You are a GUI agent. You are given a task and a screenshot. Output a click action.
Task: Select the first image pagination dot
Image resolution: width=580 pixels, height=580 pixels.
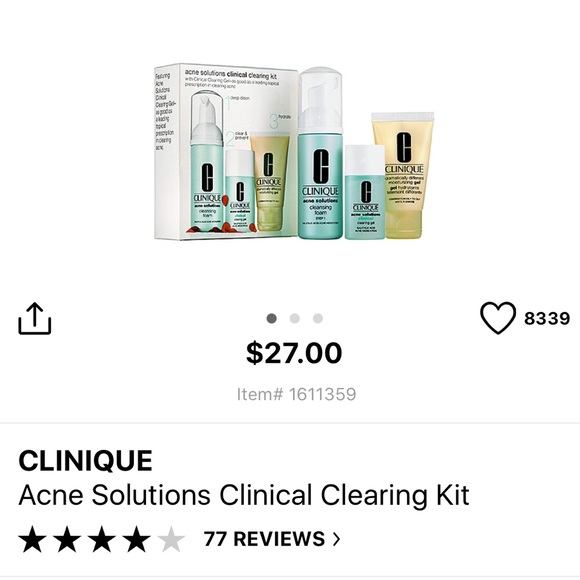[272, 318]
